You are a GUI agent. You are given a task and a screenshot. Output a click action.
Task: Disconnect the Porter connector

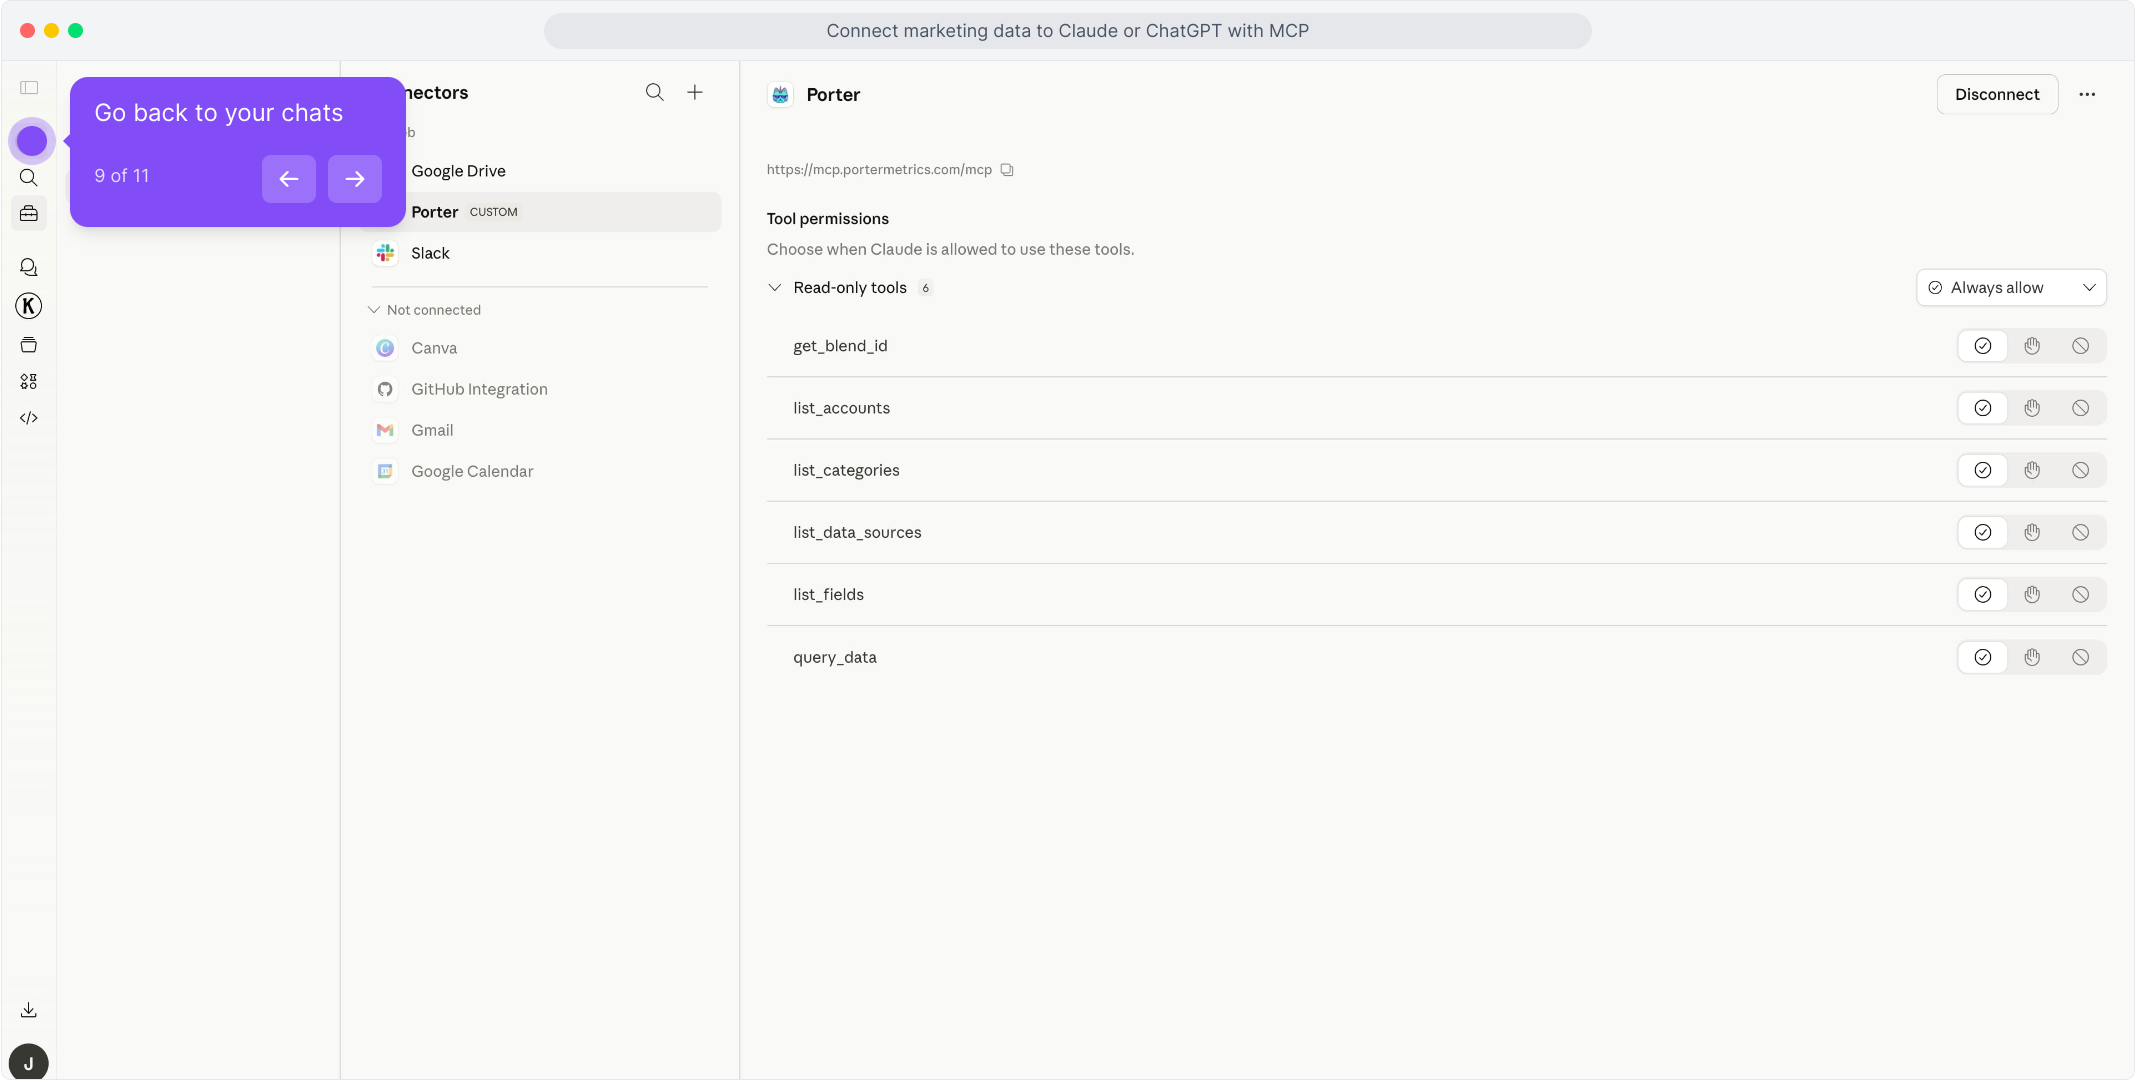tap(1996, 94)
